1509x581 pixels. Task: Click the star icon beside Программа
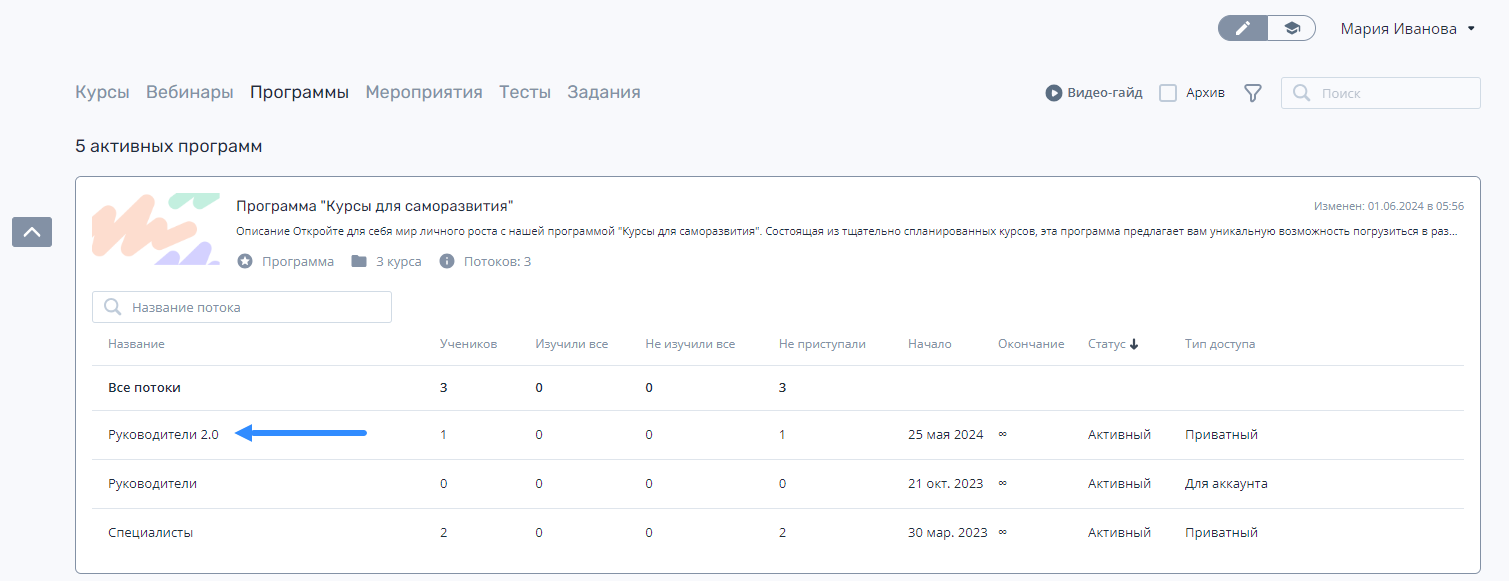coord(245,261)
